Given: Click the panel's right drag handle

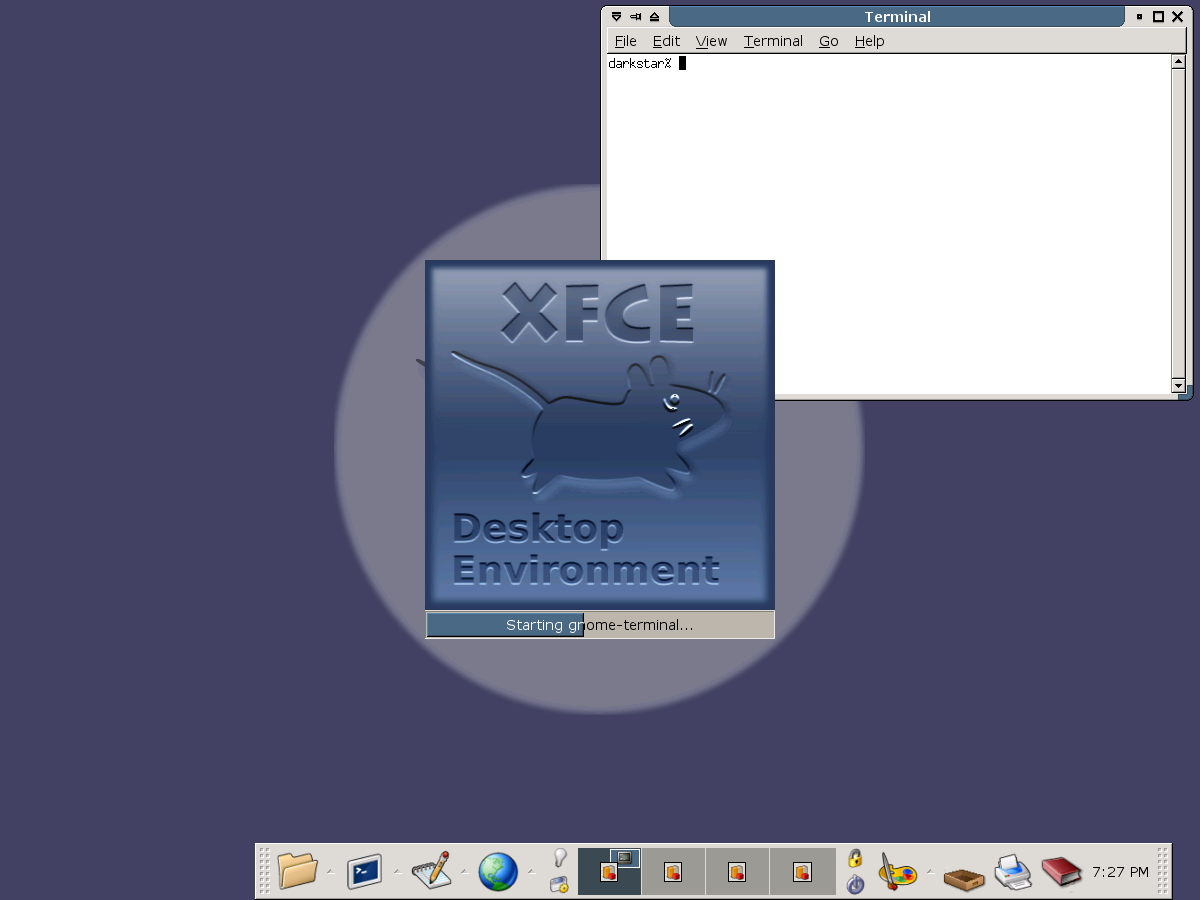Looking at the screenshot, I should tap(1163, 871).
